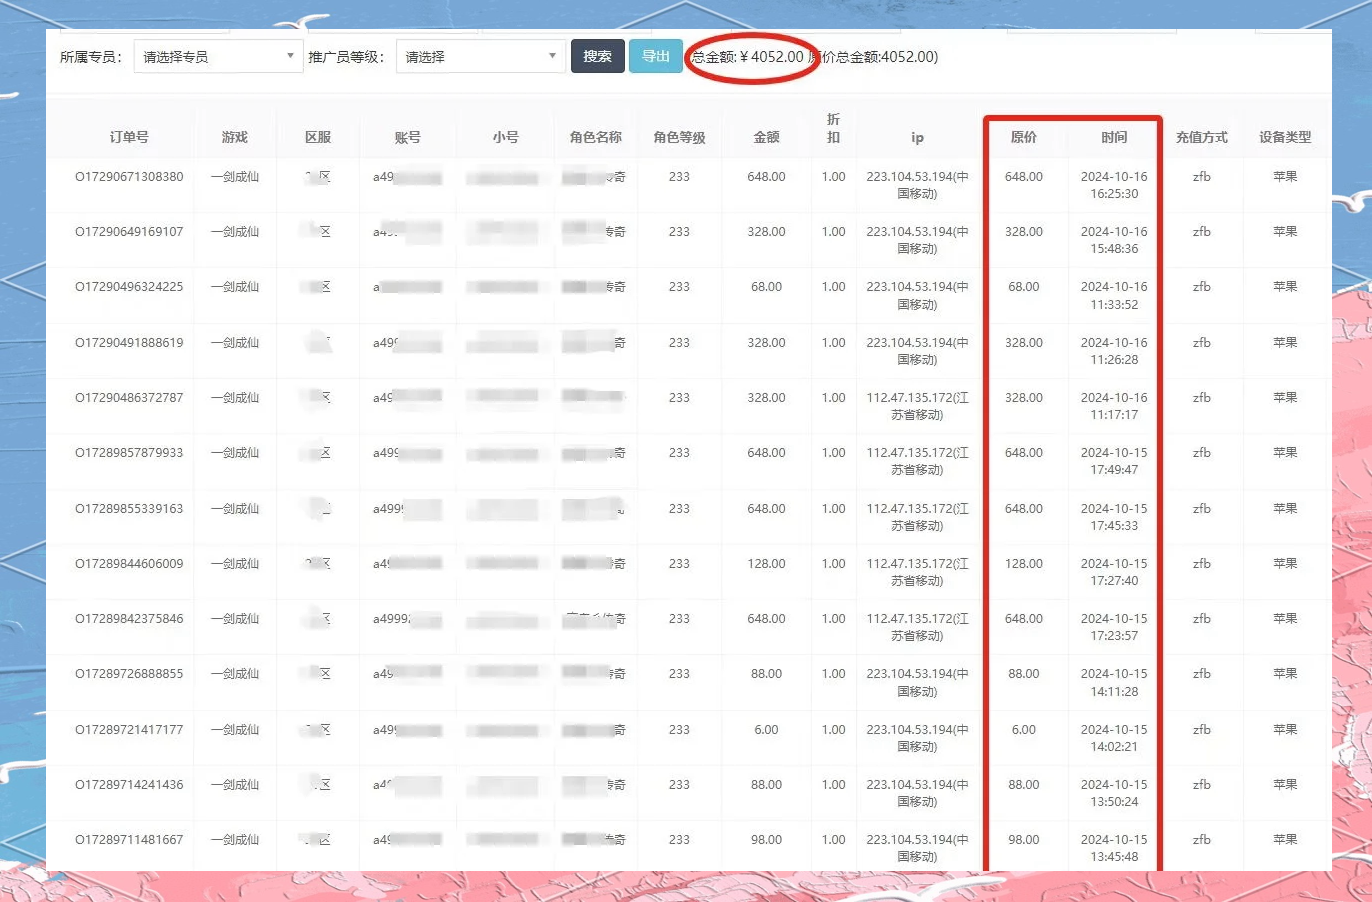Click 原价 648.00 in order O17289842375846 row
The height and width of the screenshot is (902, 1372).
pyautogui.click(x=1023, y=619)
